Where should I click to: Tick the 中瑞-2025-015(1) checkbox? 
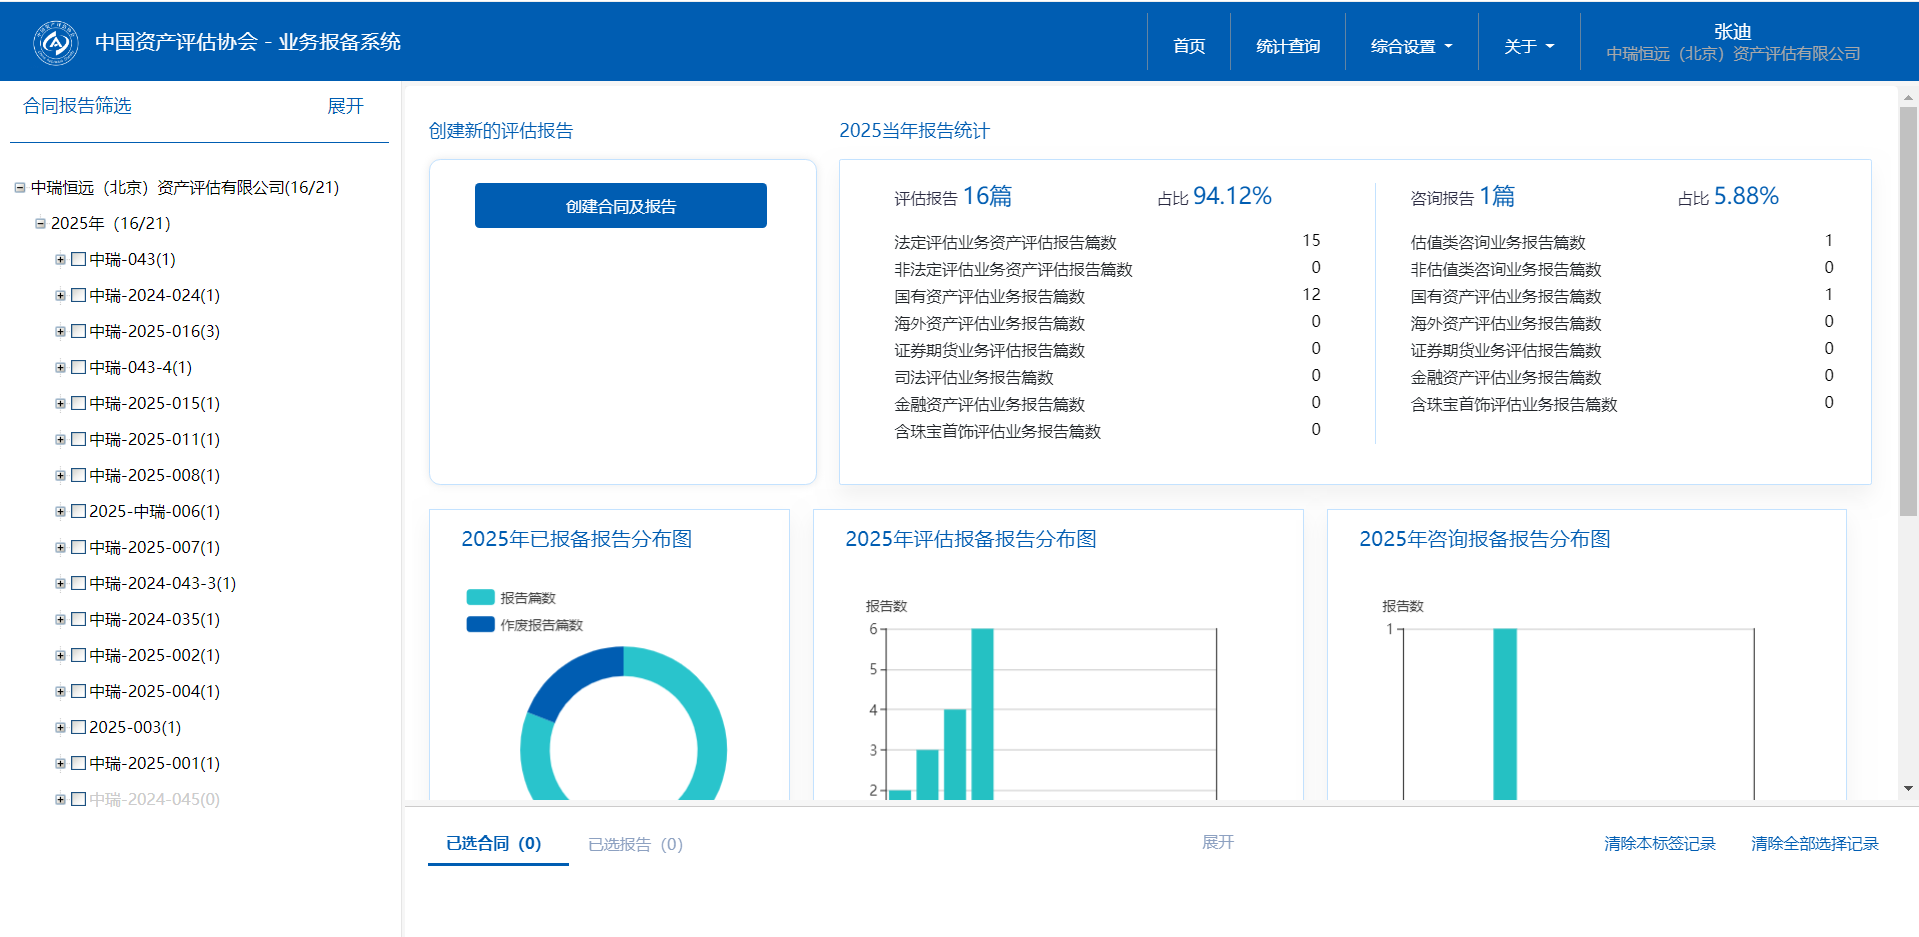79,403
